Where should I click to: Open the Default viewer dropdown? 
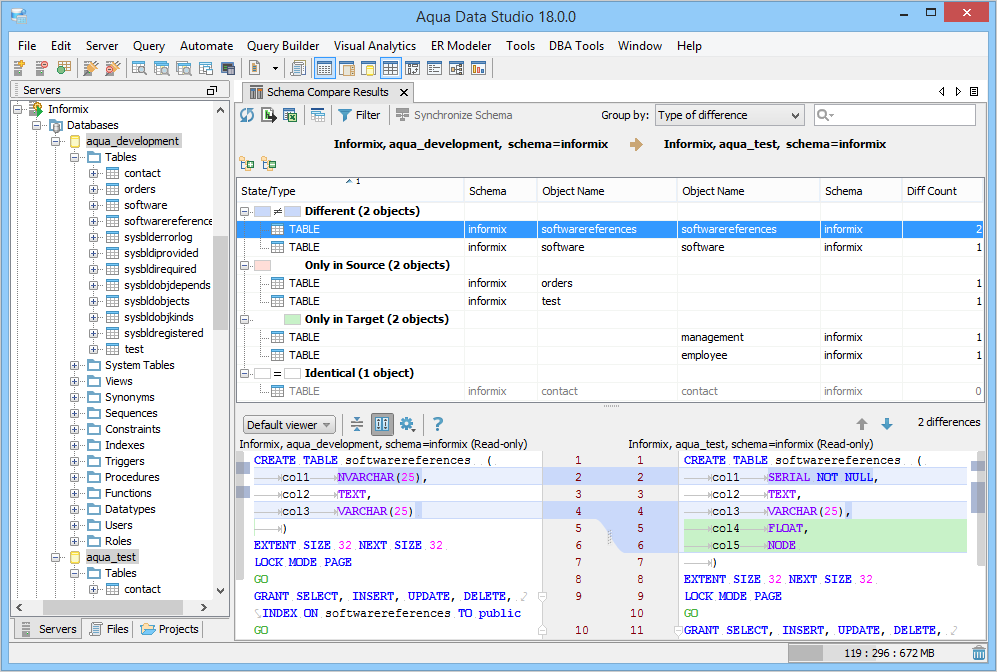pos(289,425)
